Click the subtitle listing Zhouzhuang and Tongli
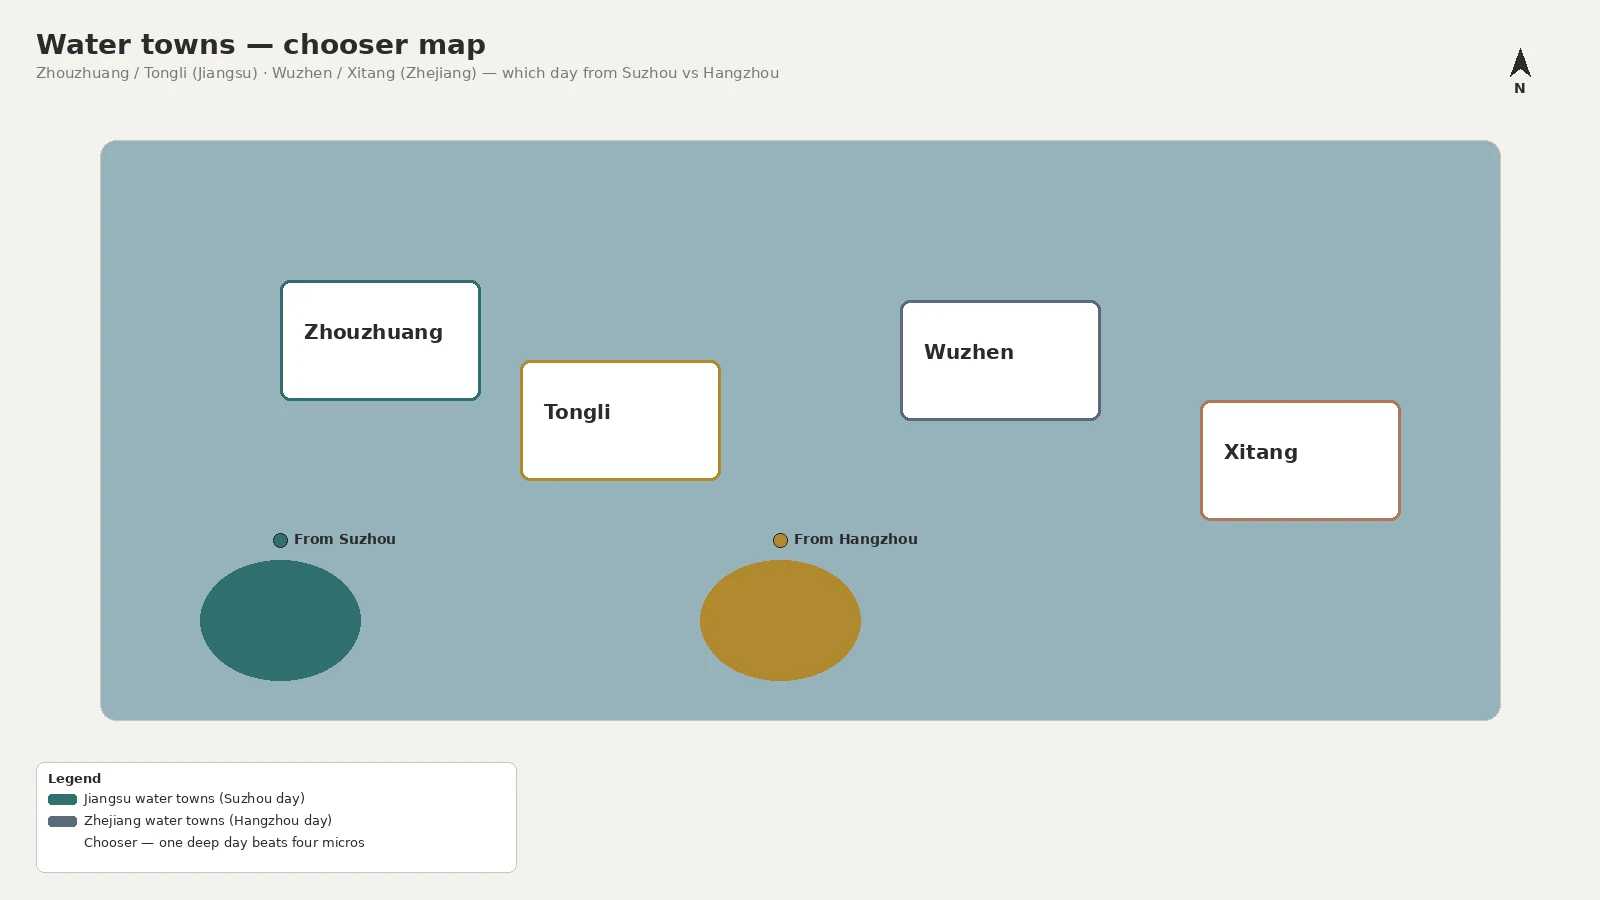Viewport: 1600px width, 900px height. 407,73
